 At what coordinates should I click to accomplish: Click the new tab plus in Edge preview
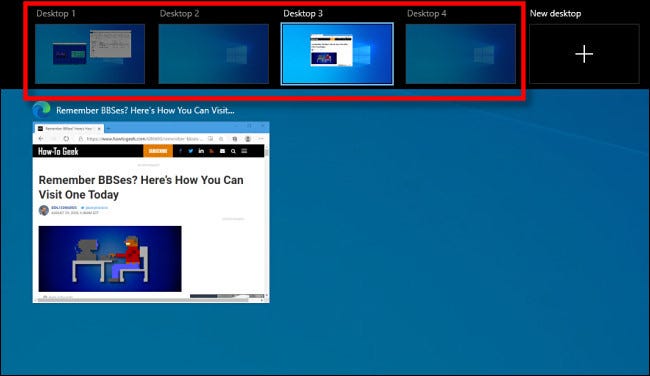coord(108,129)
